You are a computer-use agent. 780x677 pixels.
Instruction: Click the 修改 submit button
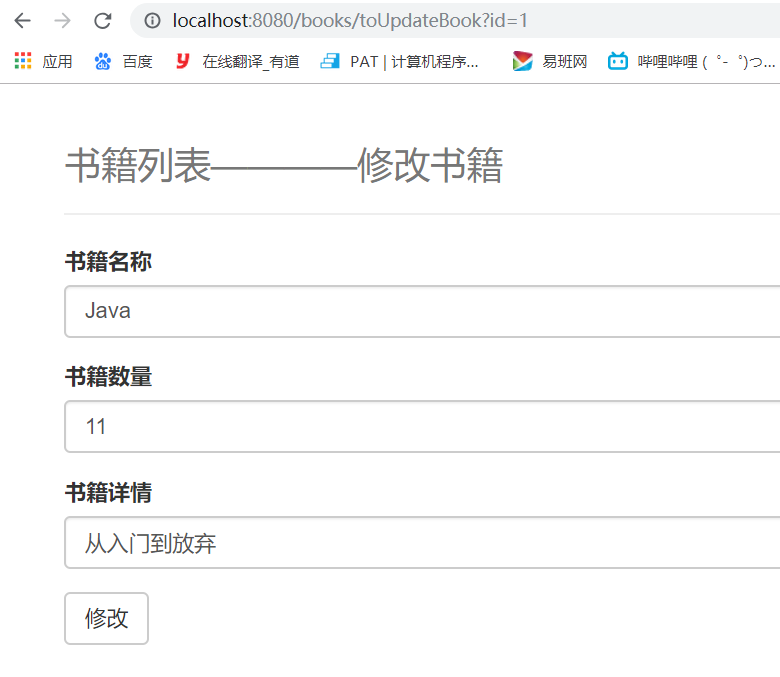tap(106, 618)
